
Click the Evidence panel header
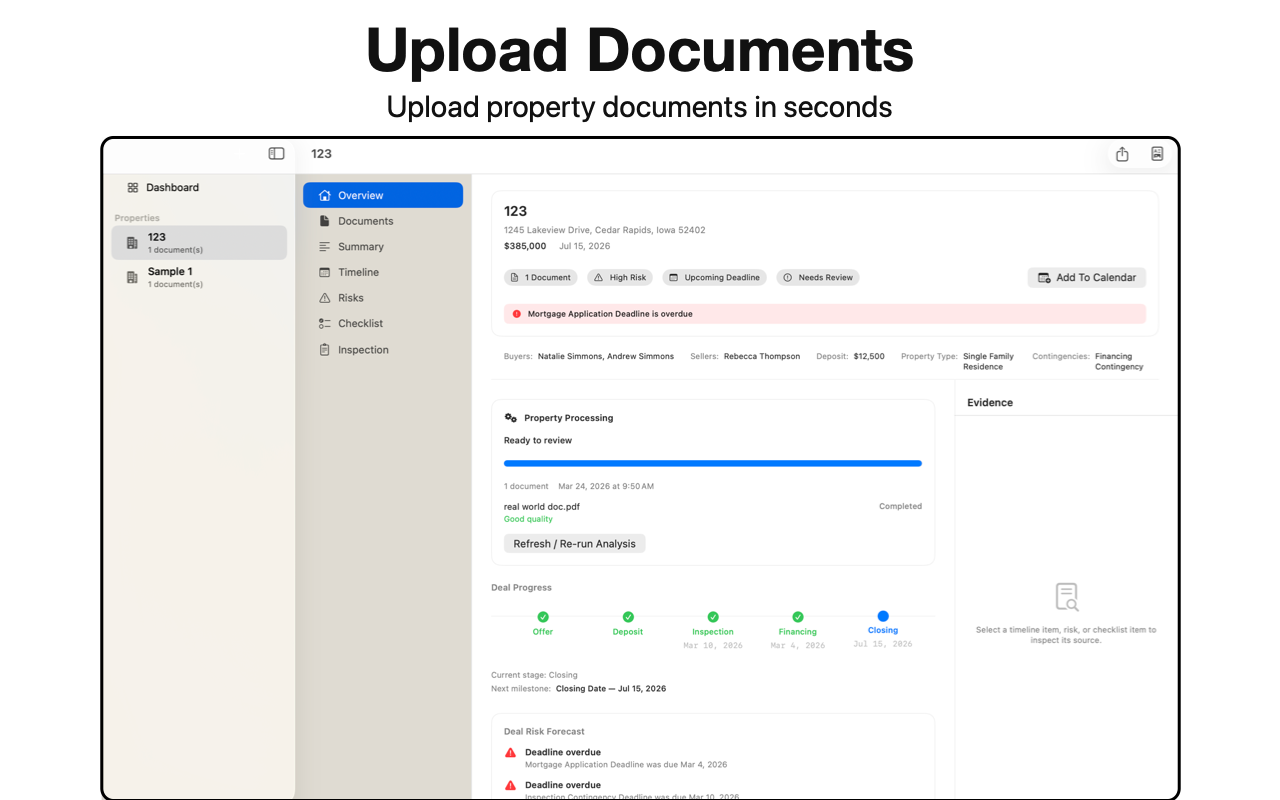point(990,402)
